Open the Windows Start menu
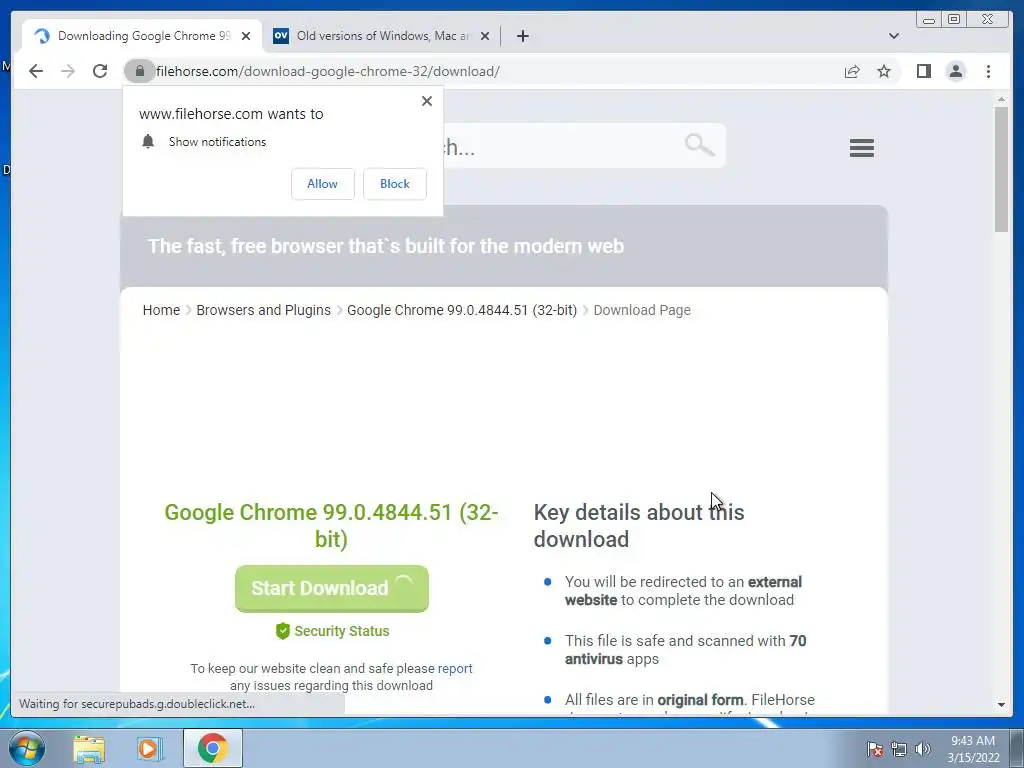Image resolution: width=1024 pixels, height=768 pixels. tap(27, 748)
